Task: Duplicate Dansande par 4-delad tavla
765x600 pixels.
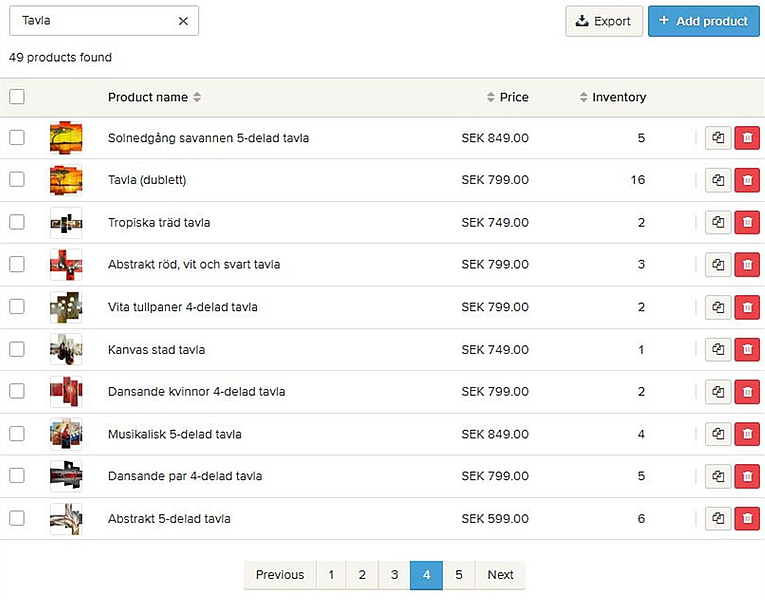Action: pyautogui.click(x=718, y=476)
